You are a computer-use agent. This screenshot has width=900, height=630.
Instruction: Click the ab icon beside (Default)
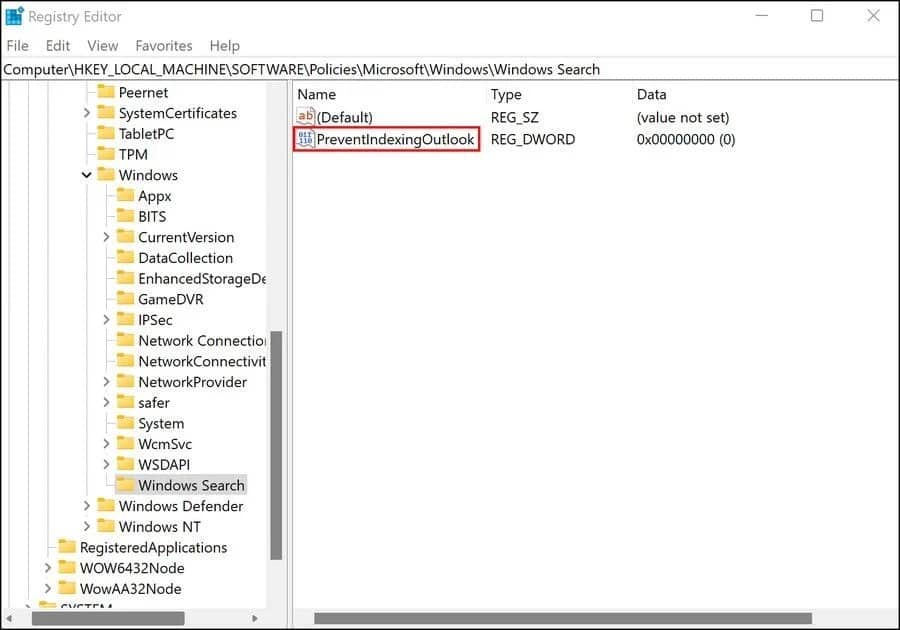(306, 117)
